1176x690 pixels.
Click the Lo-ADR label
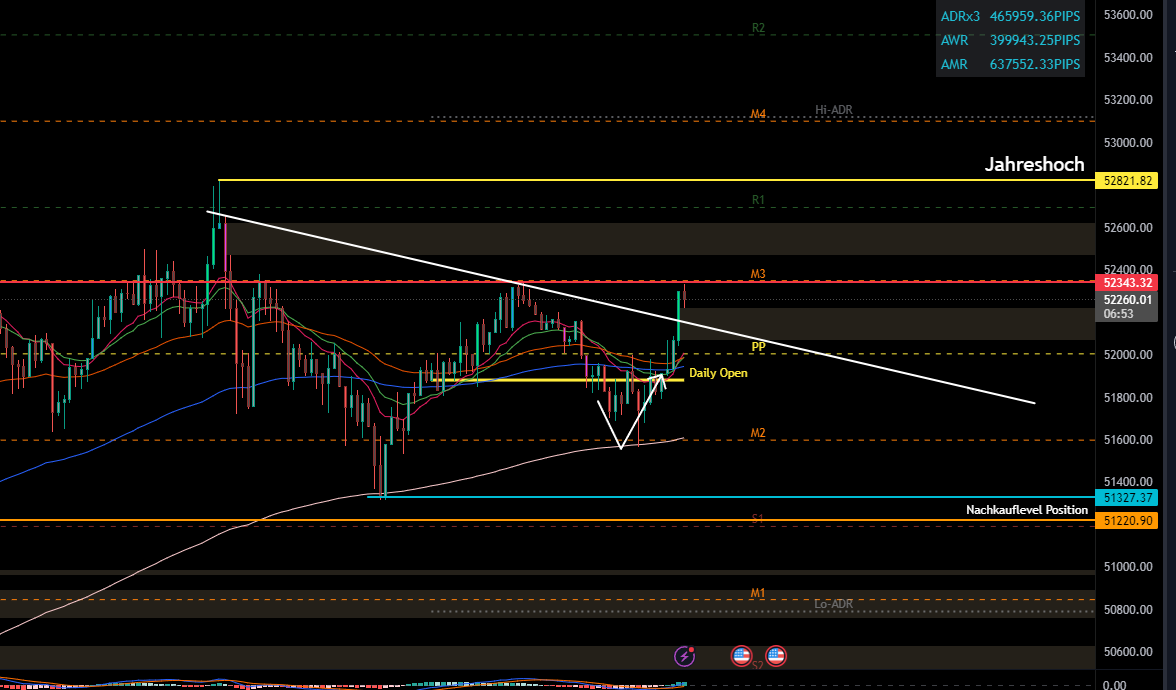833,604
